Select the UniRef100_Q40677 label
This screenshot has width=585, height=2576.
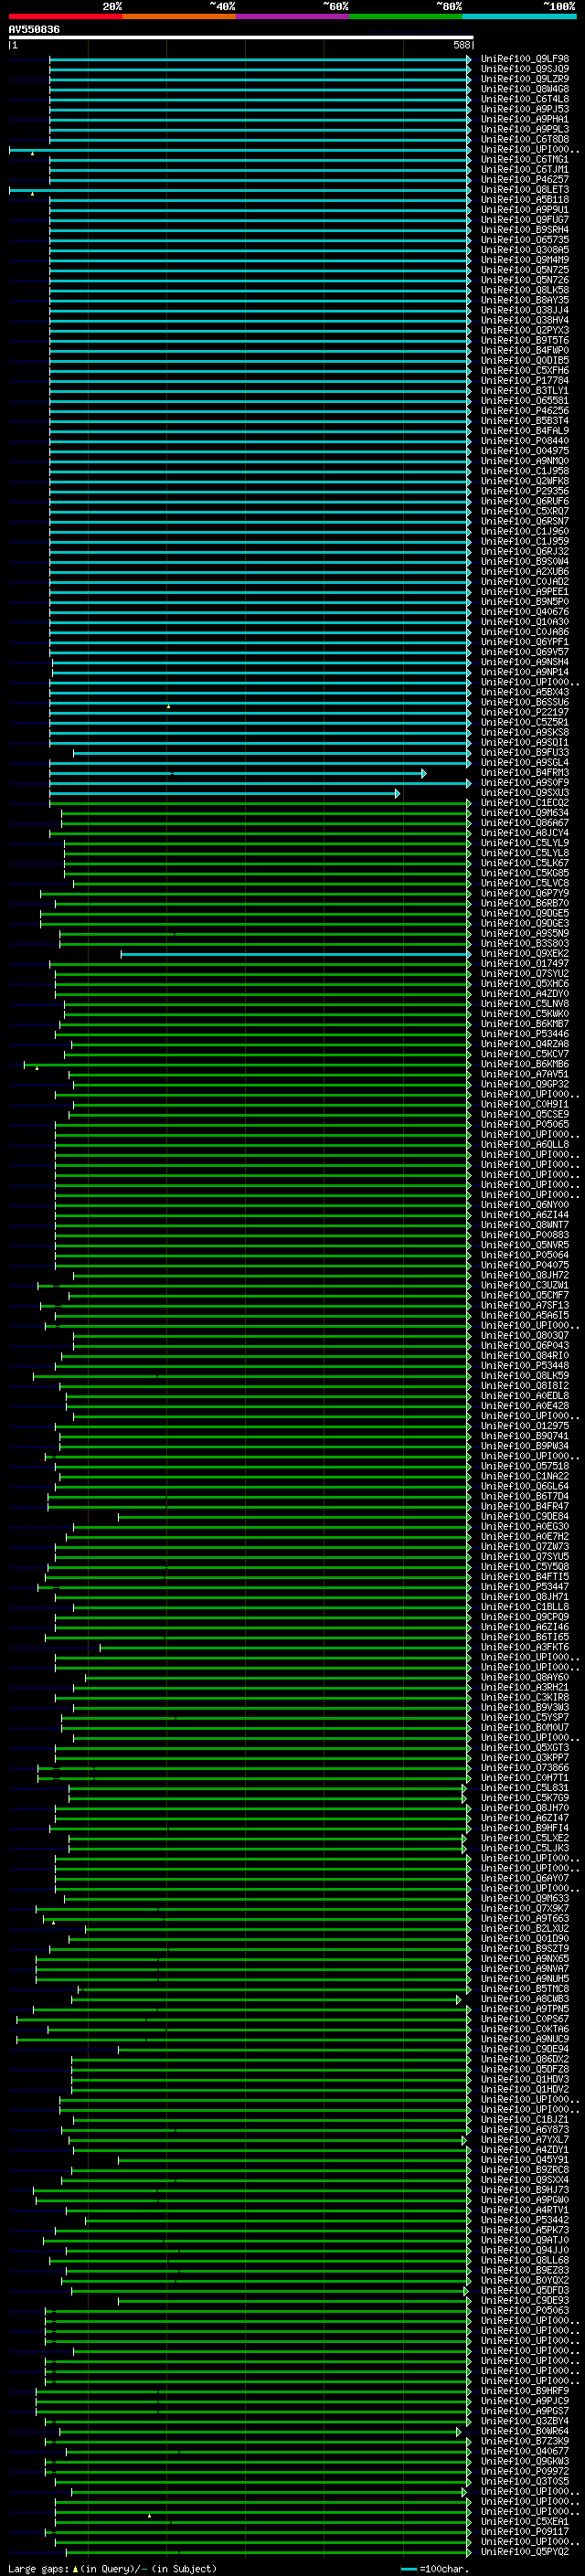(x=524, y=2451)
